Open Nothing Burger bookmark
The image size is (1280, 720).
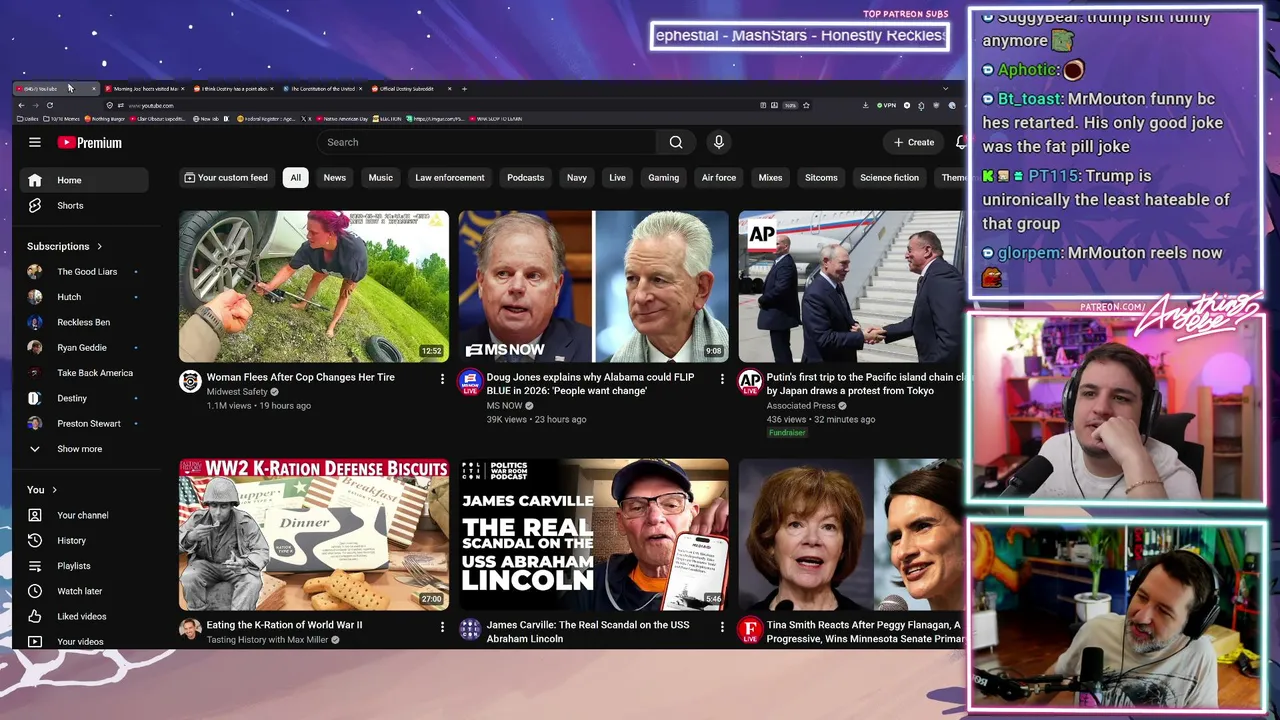pyautogui.click(x=103, y=119)
